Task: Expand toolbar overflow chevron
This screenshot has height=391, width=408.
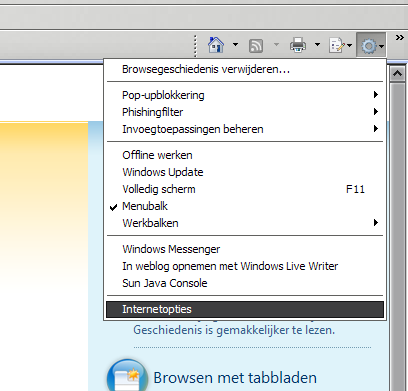Action: (x=399, y=37)
